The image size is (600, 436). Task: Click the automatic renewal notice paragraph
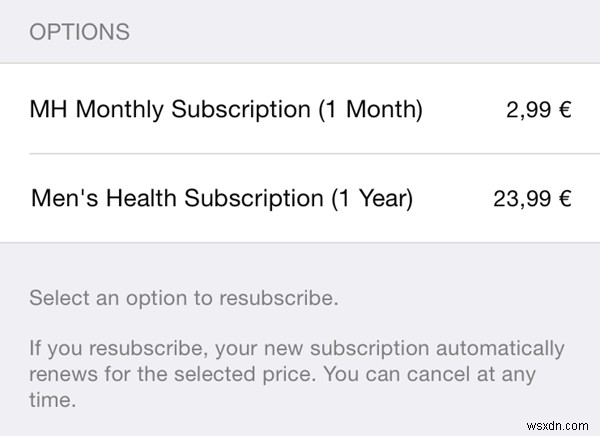(x=297, y=374)
